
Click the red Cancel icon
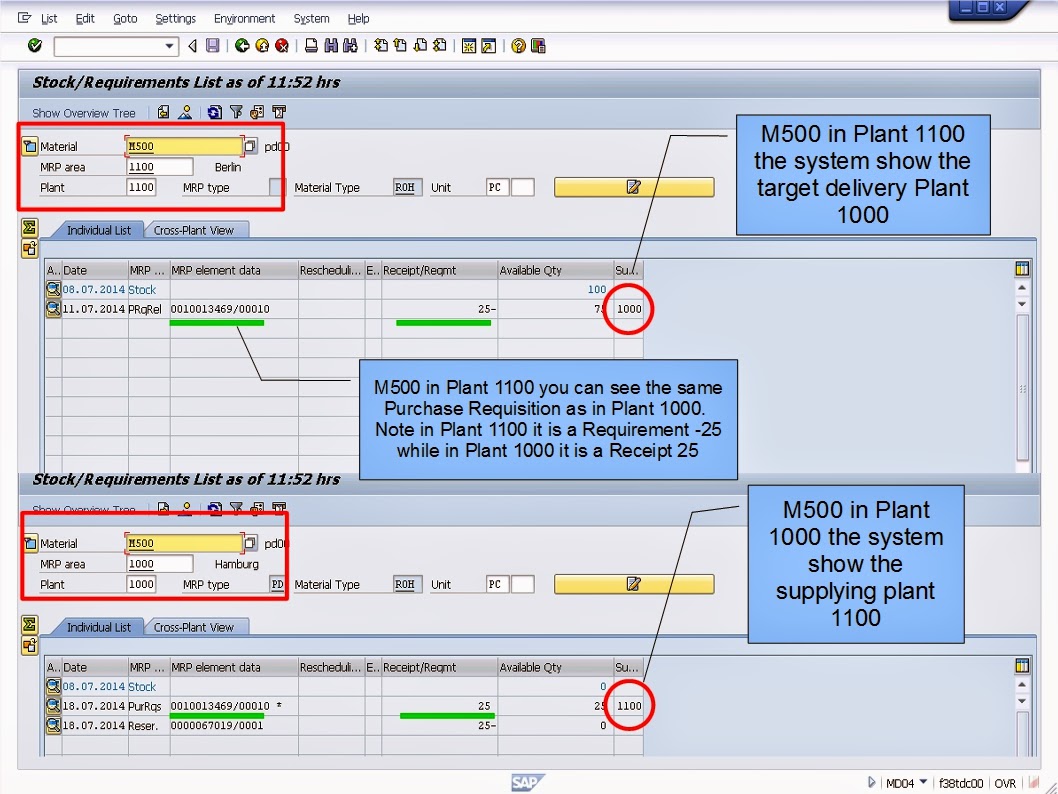point(282,45)
